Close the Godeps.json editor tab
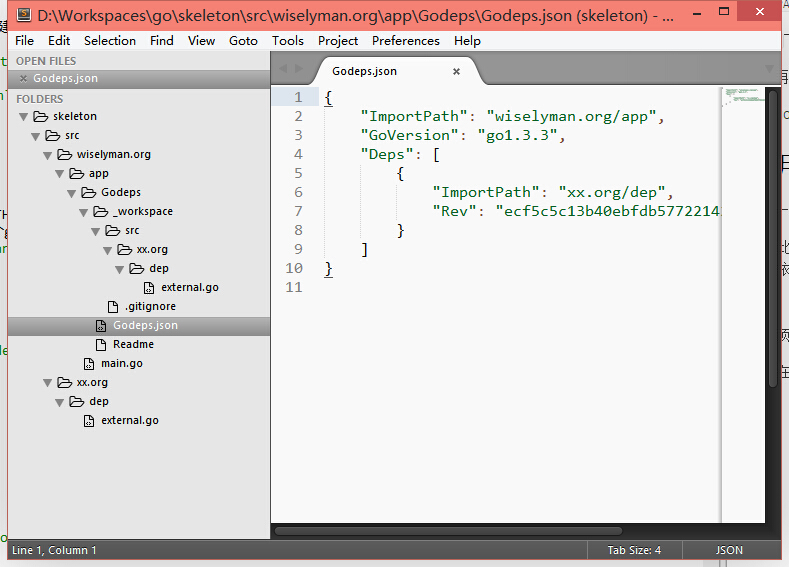789x567 pixels. (456, 71)
